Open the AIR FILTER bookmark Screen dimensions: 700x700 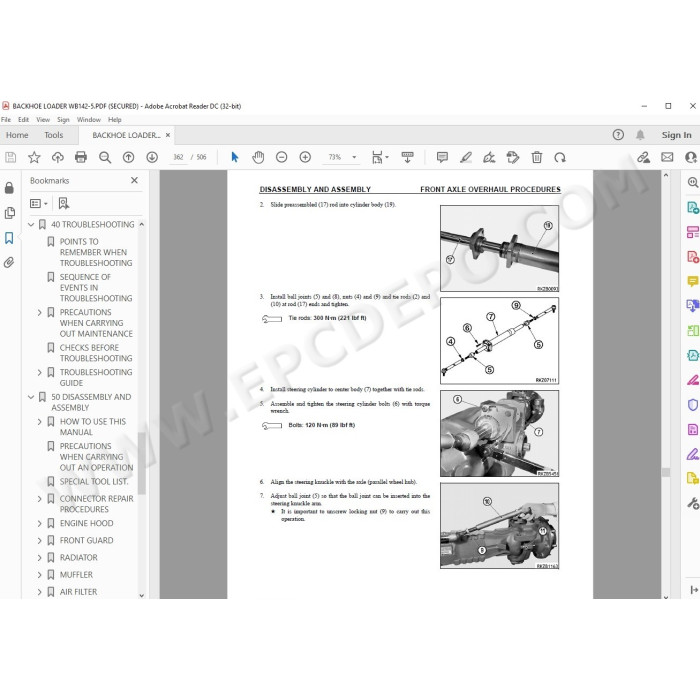point(78,592)
